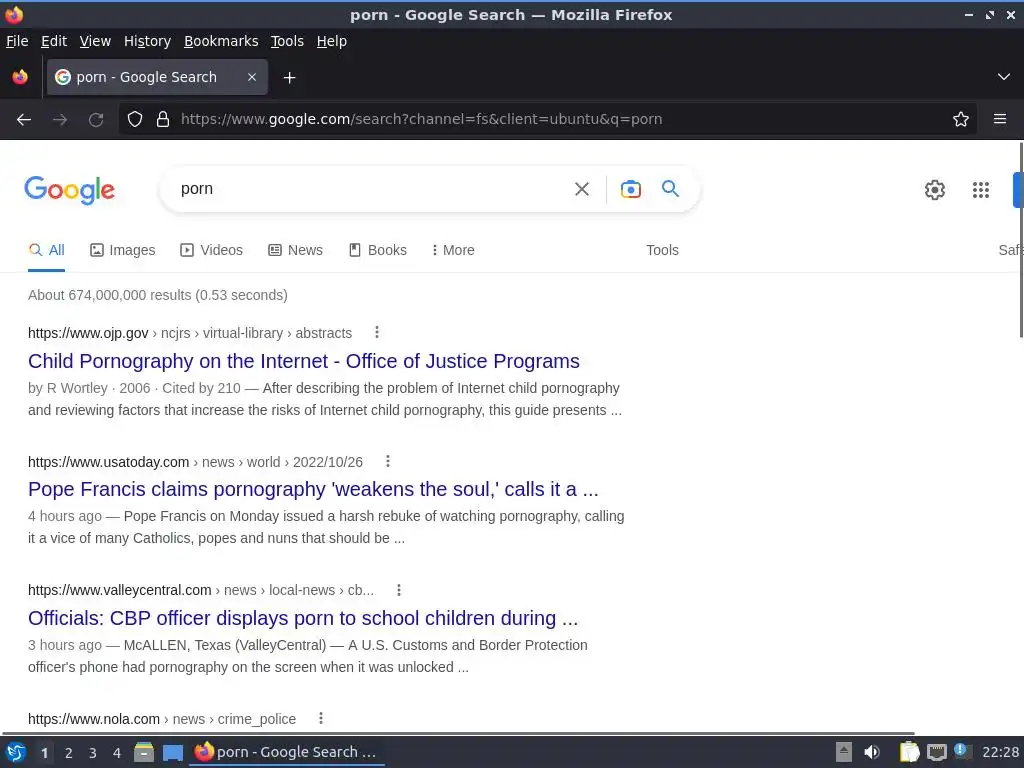Switch to workspace 3 in taskbar

tap(93, 753)
